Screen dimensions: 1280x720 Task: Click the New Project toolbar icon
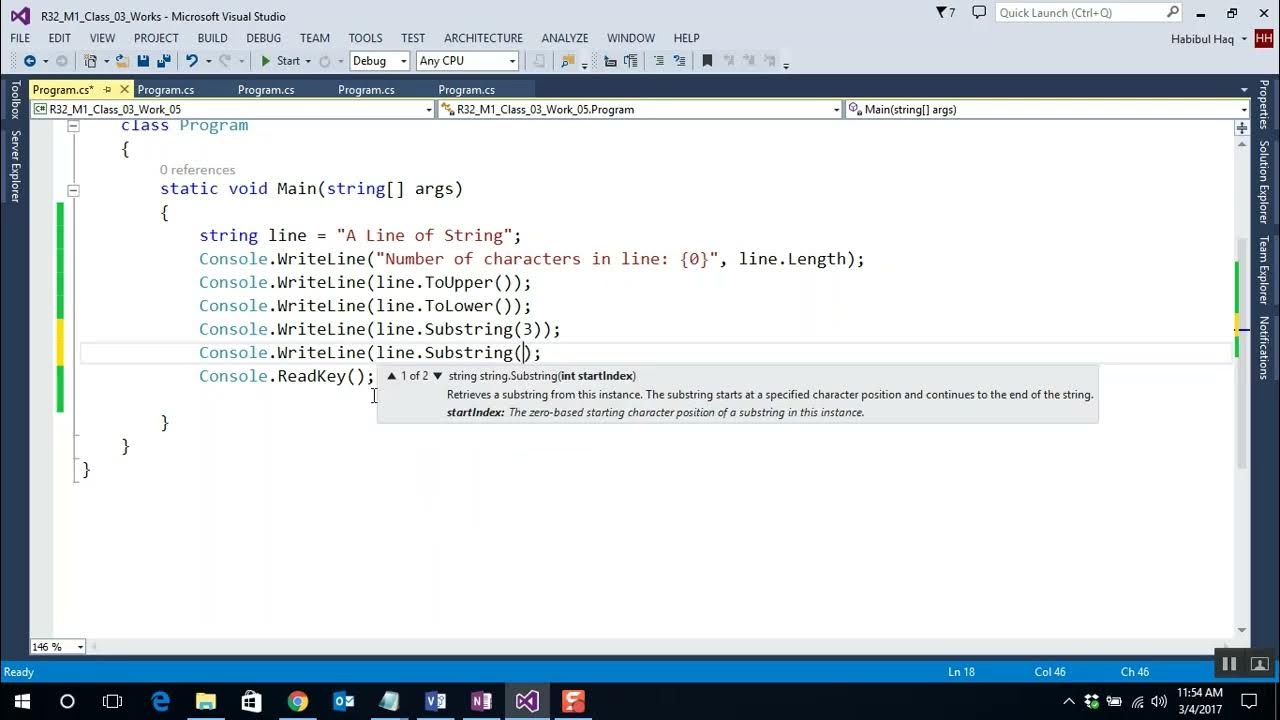click(90, 61)
